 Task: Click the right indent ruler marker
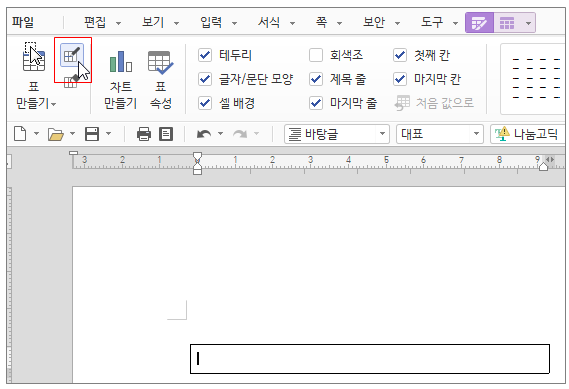tap(543, 167)
